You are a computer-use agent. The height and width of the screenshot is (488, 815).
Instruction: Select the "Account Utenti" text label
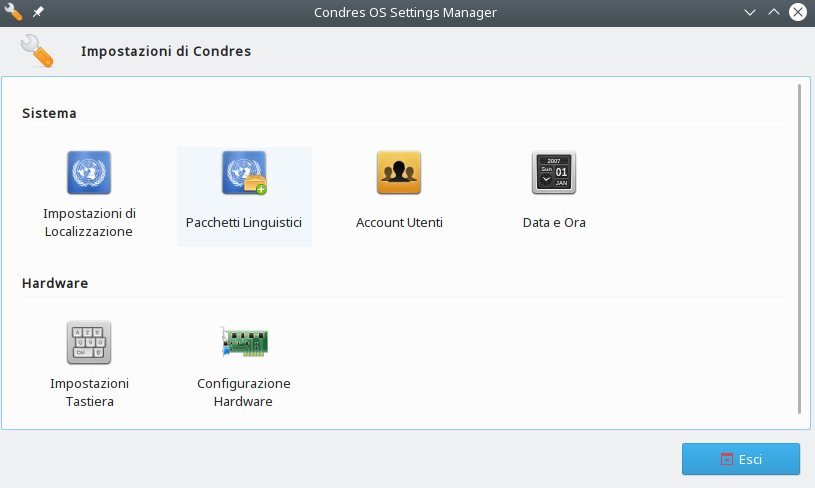click(x=399, y=222)
